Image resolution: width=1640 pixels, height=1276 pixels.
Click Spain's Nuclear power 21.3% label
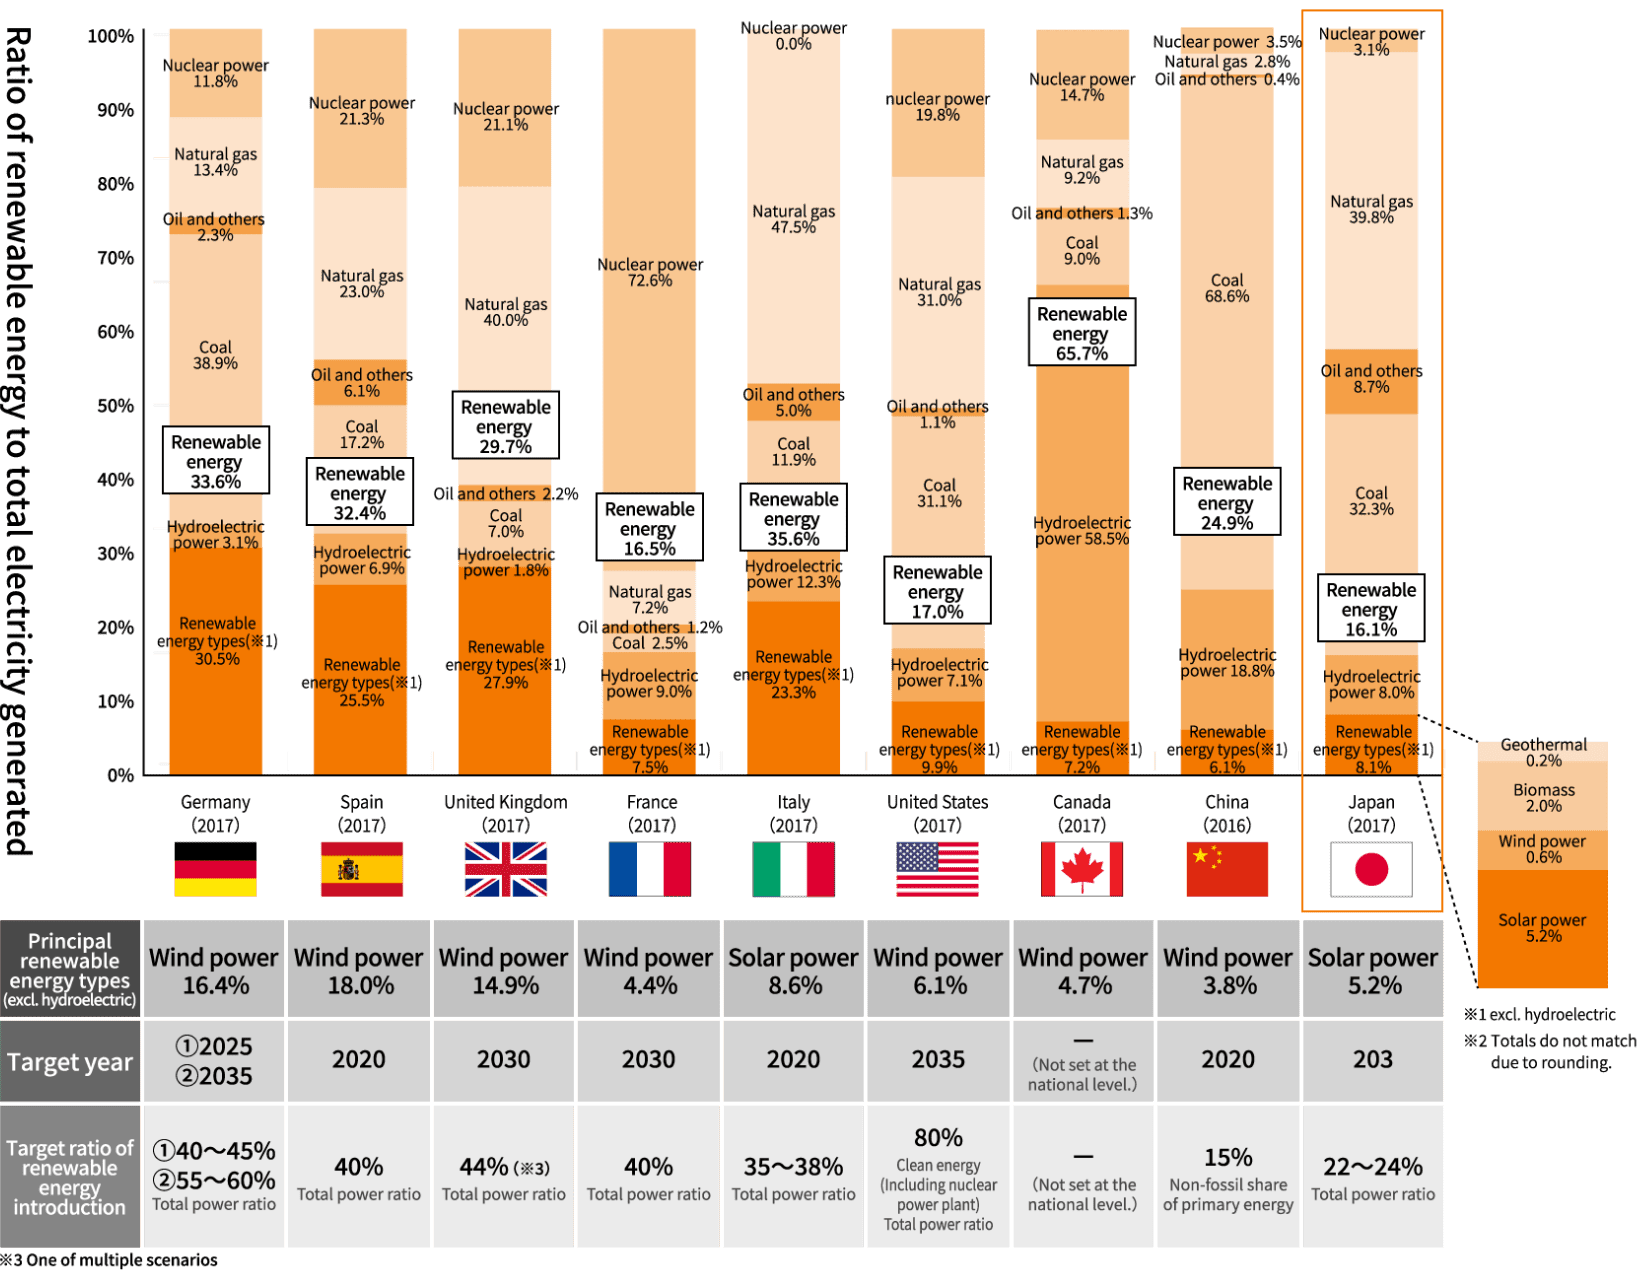[x=362, y=110]
